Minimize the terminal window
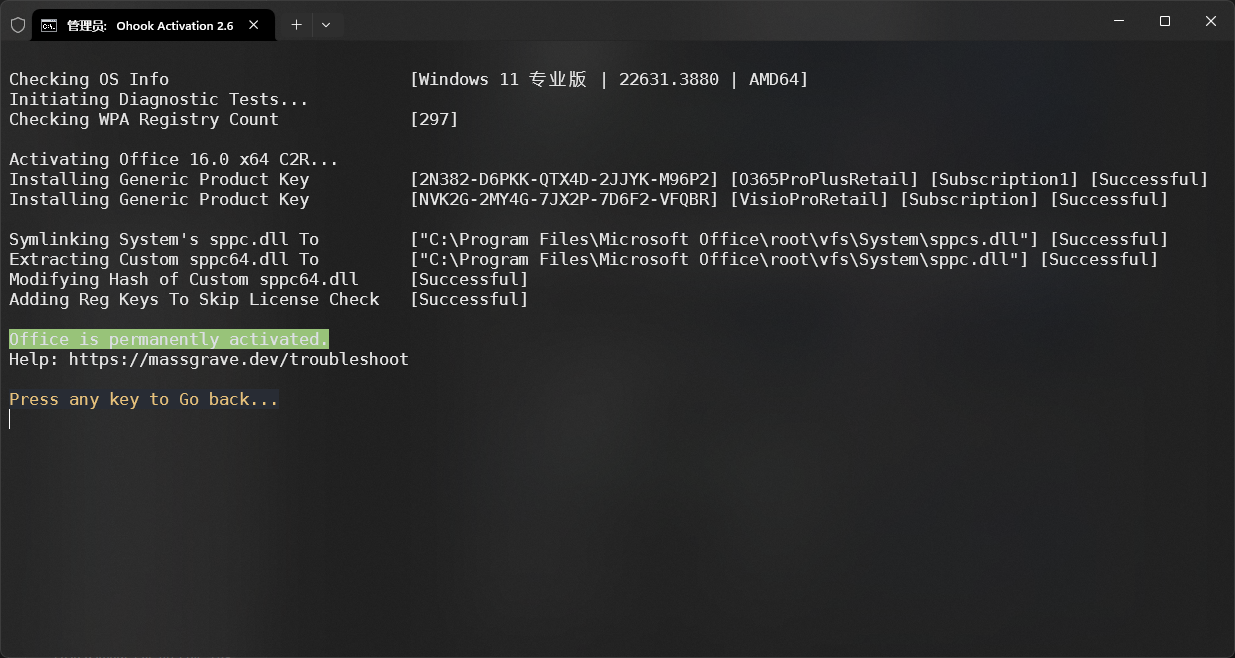 point(1118,21)
